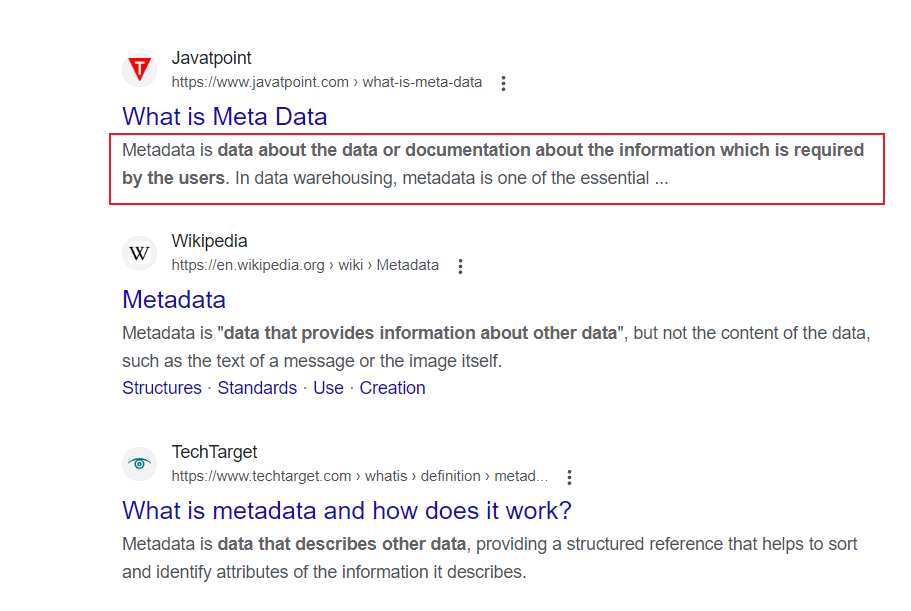Open the Wikipedia 'Metadata' article link
911x611 pixels.
click(x=174, y=300)
